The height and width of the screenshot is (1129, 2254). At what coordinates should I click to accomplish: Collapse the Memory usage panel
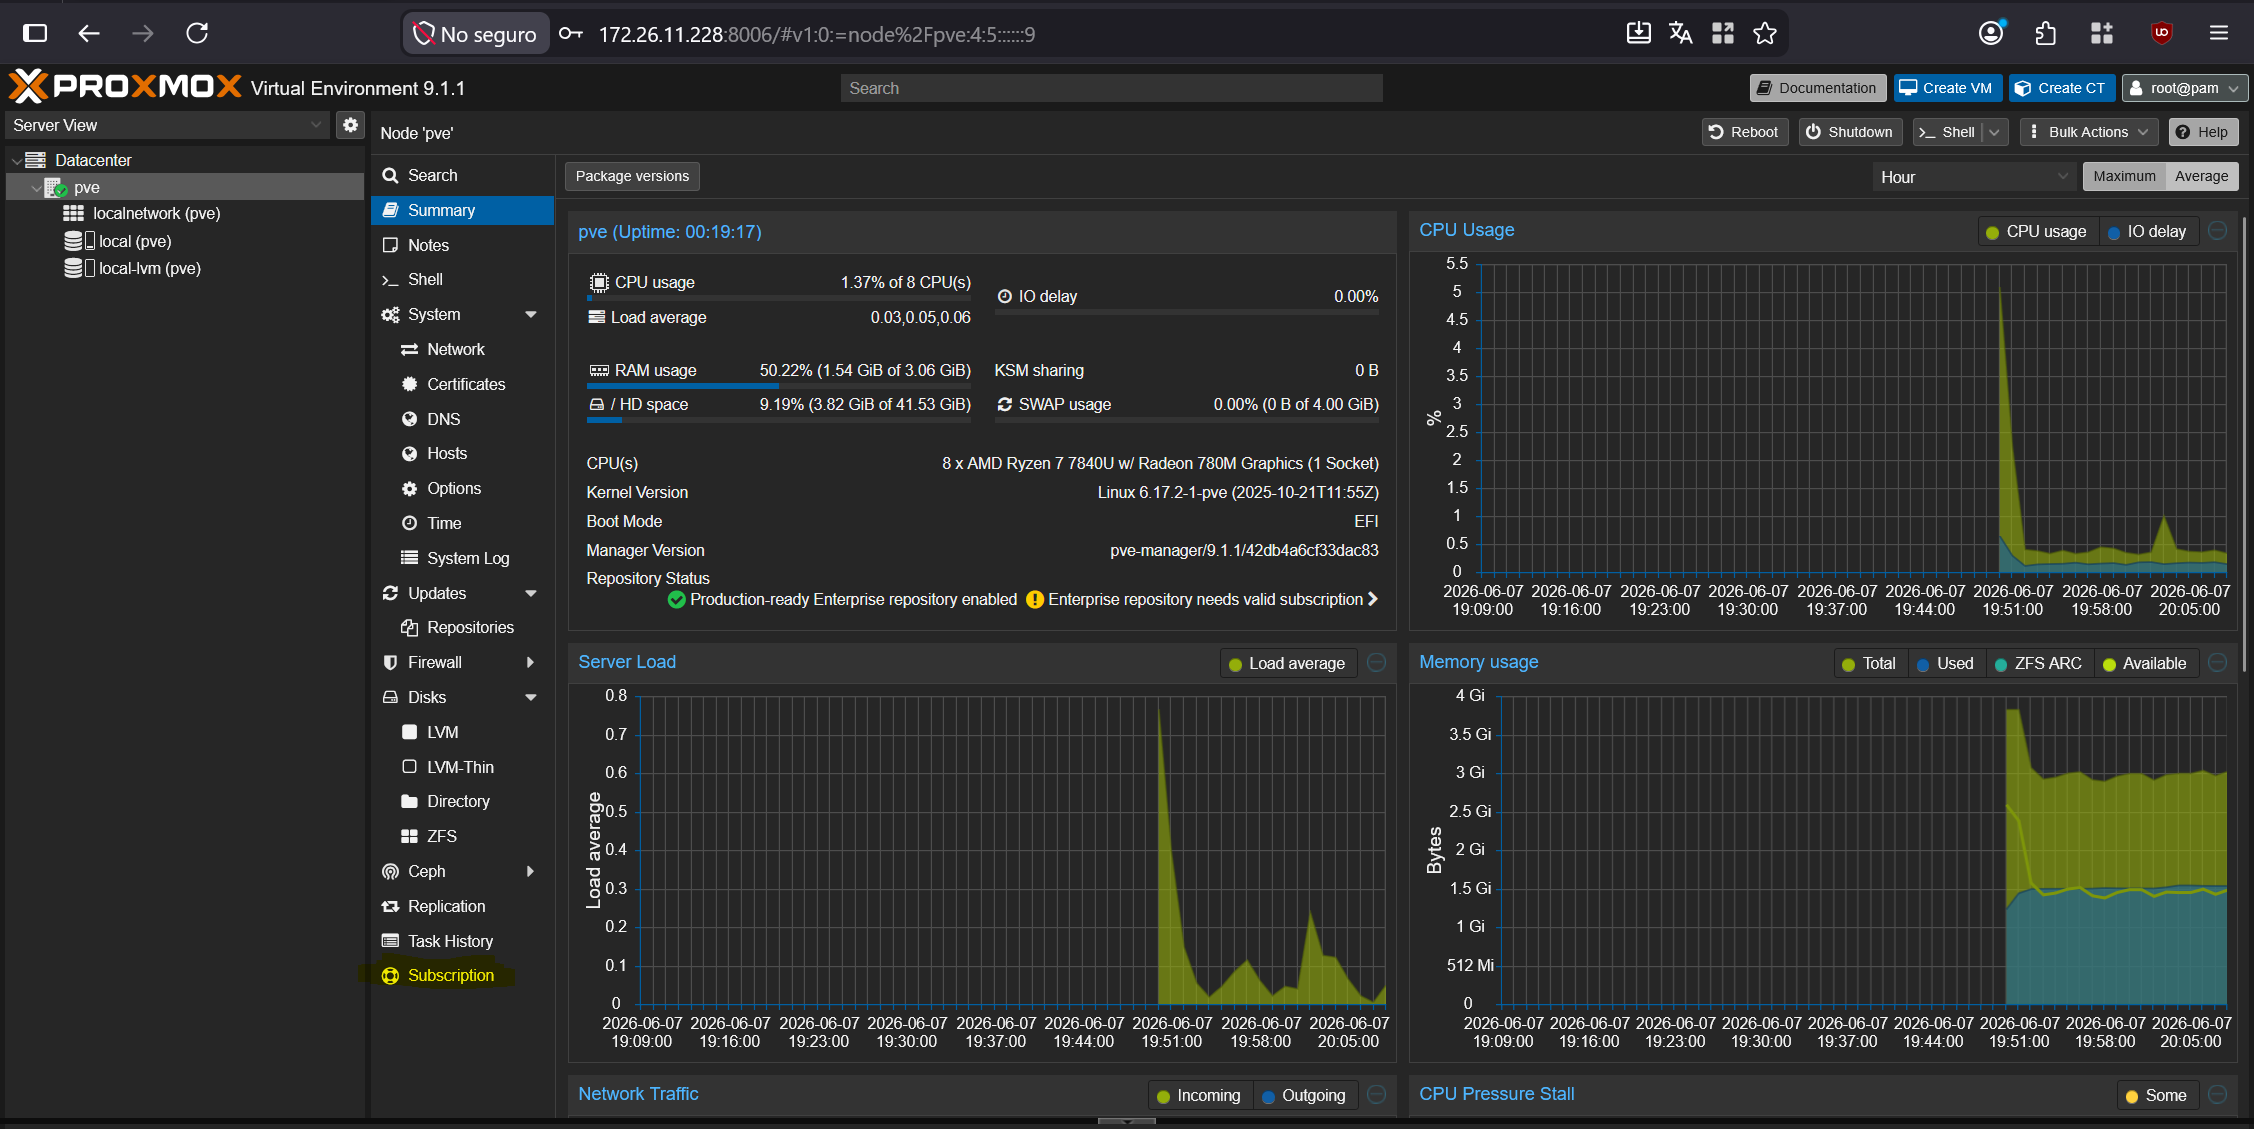point(2217,662)
